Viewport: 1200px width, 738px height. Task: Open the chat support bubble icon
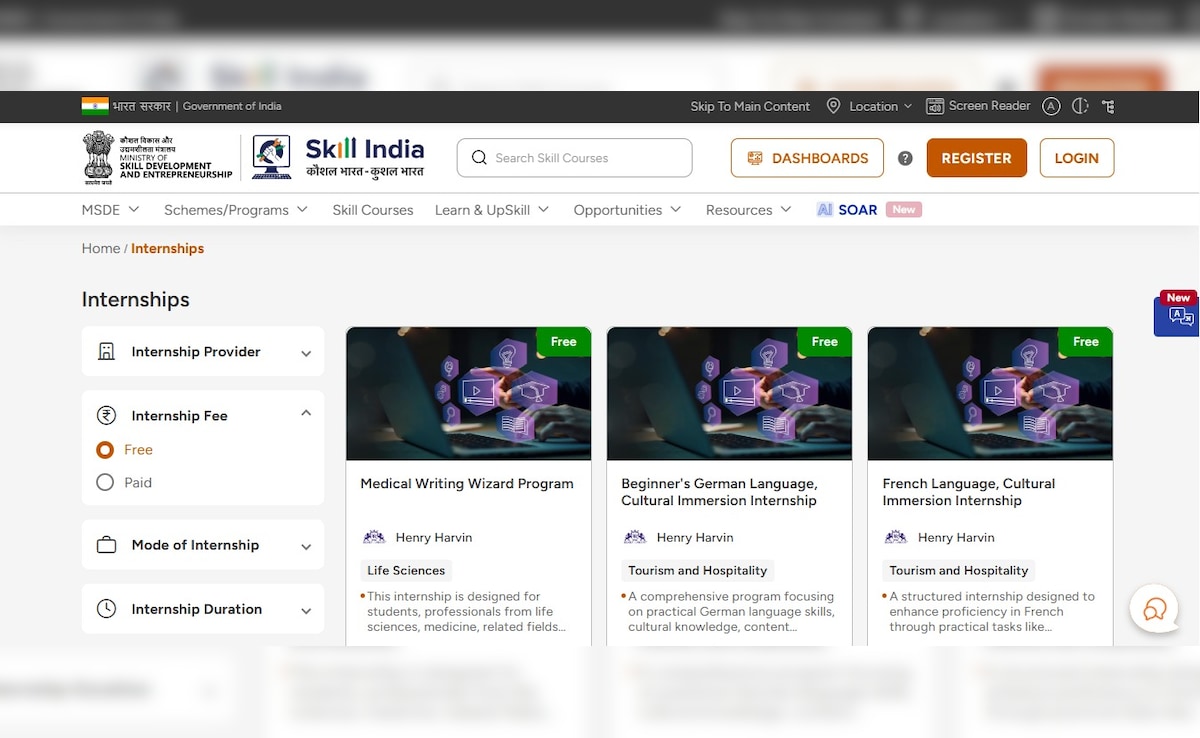tap(1154, 608)
